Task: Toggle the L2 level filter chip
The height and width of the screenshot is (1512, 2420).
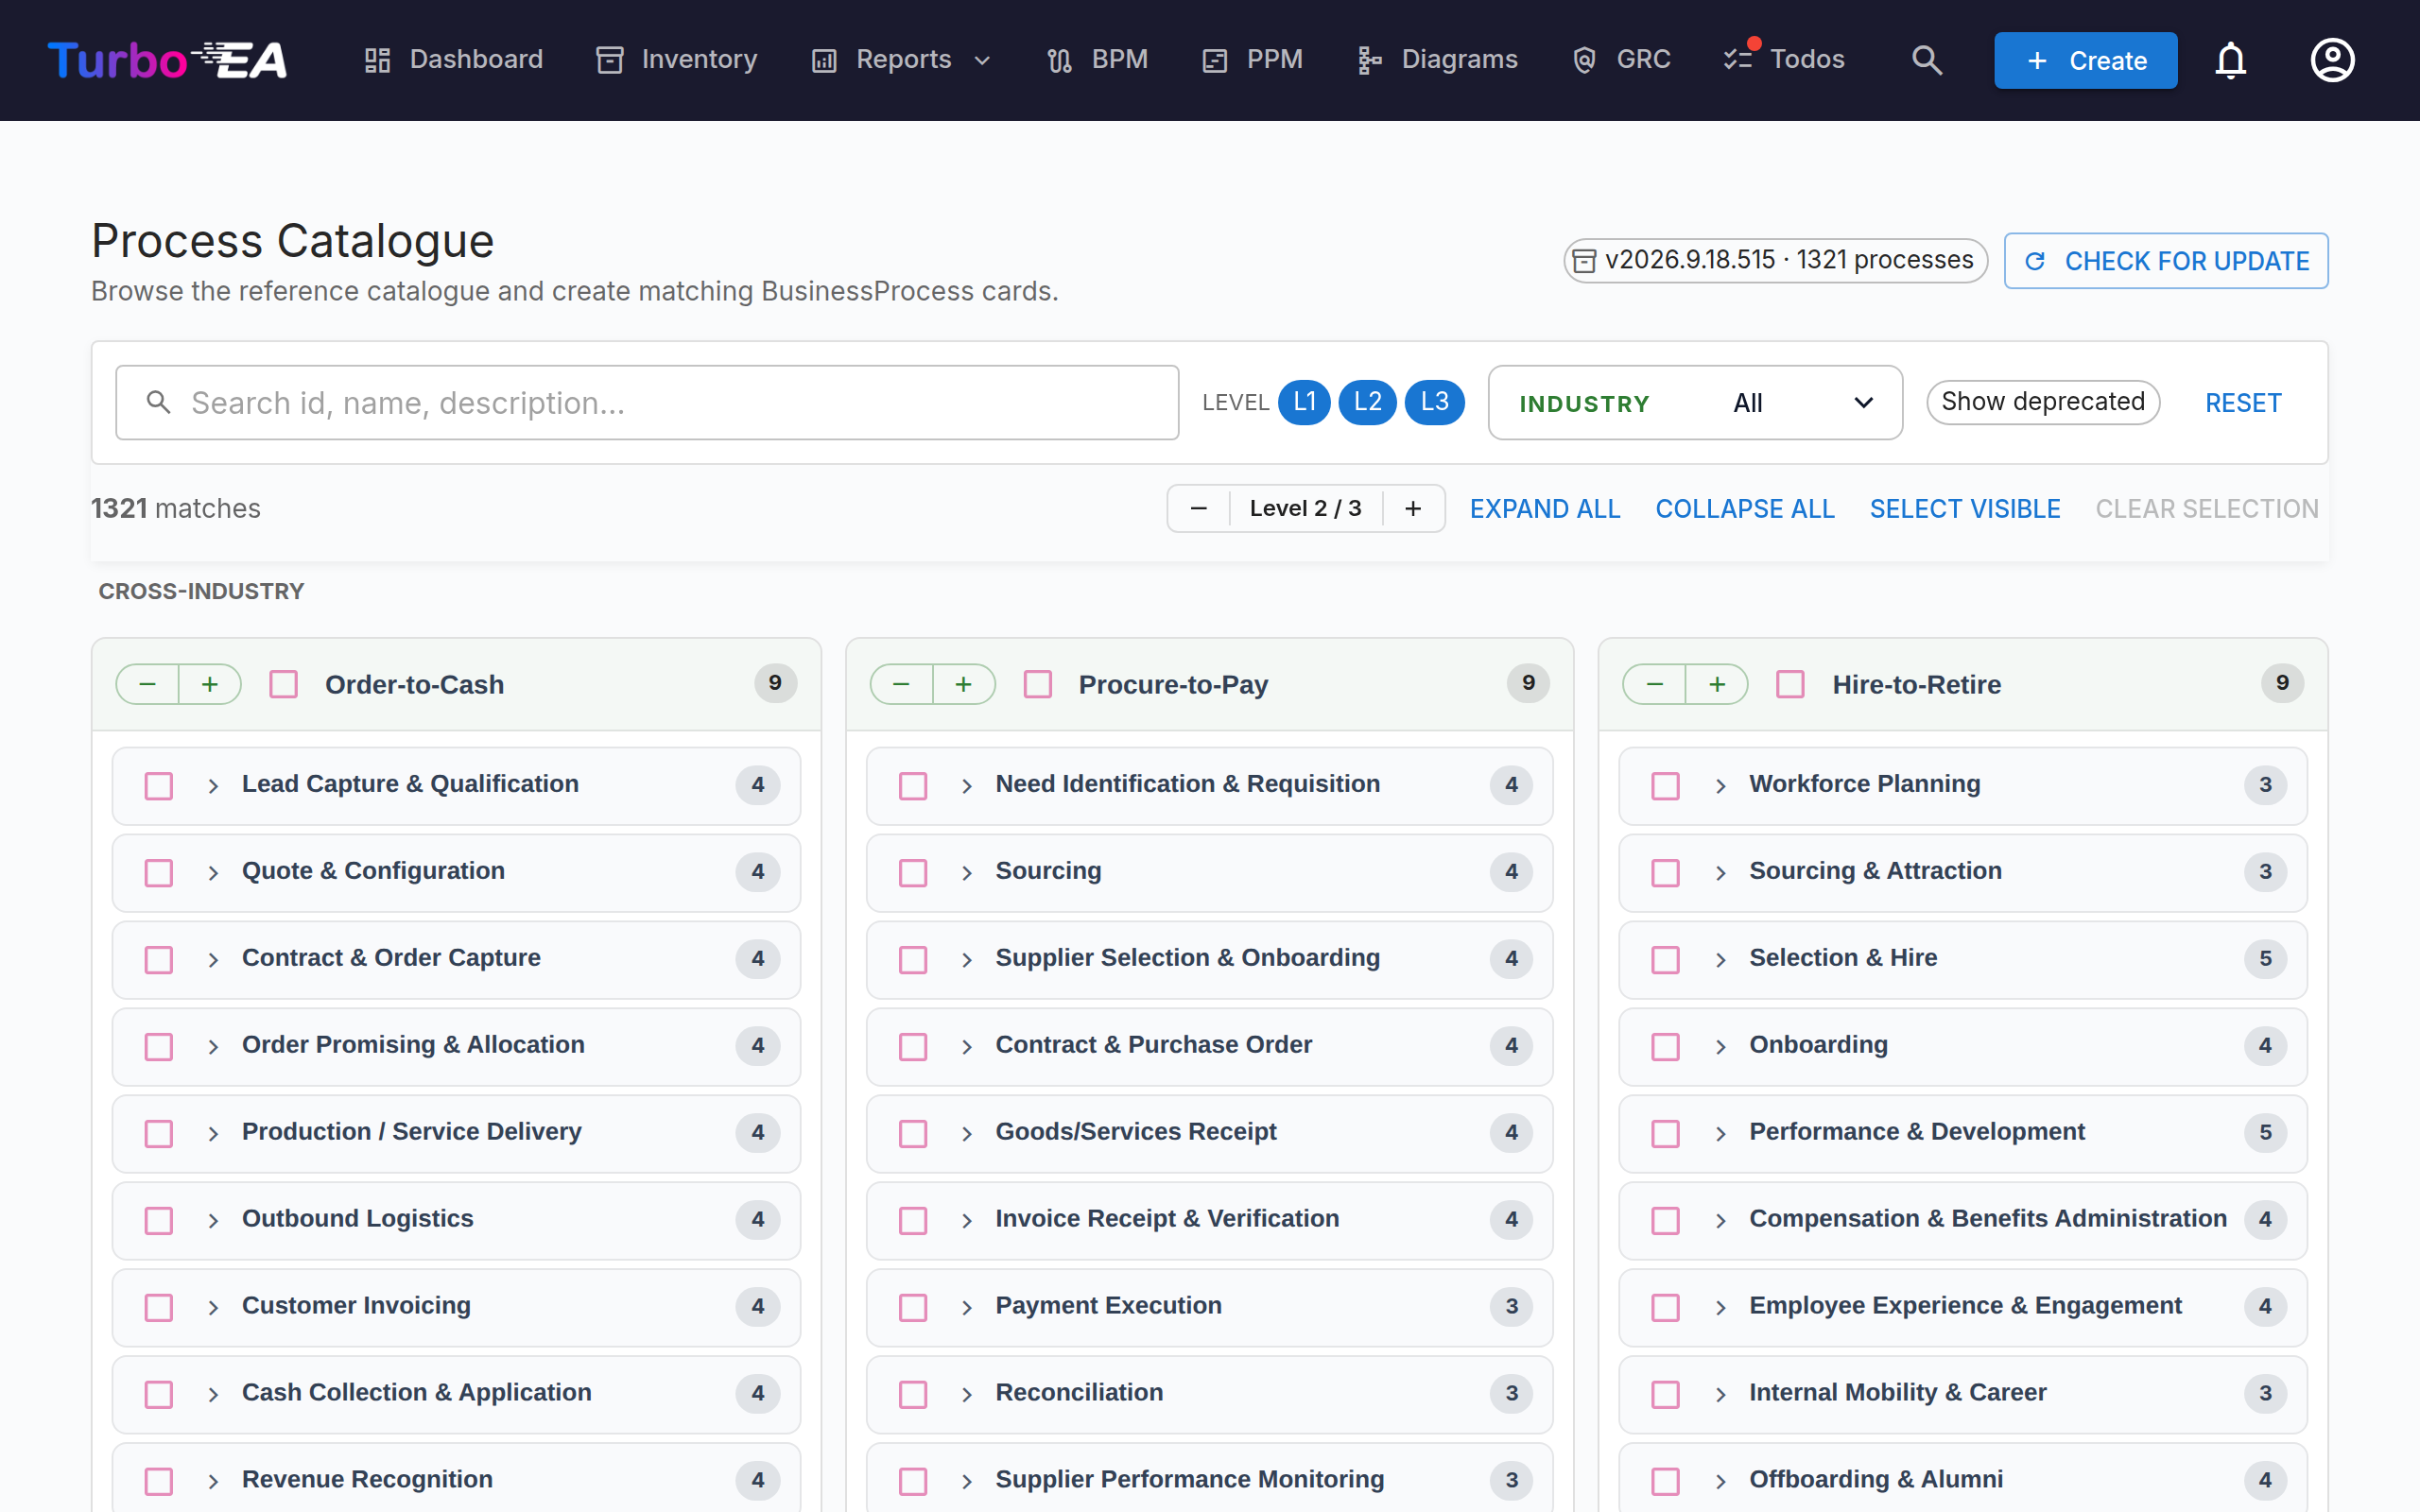Action: 1367,402
